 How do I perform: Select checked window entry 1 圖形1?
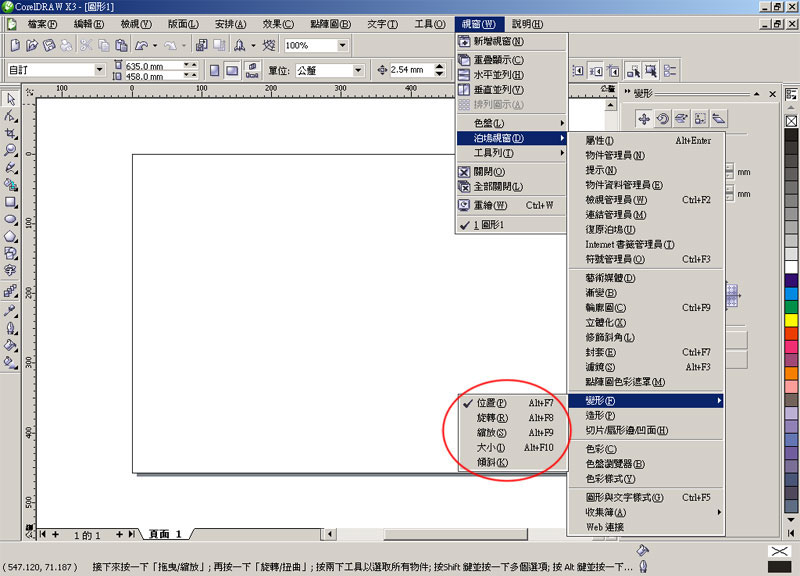pos(511,224)
